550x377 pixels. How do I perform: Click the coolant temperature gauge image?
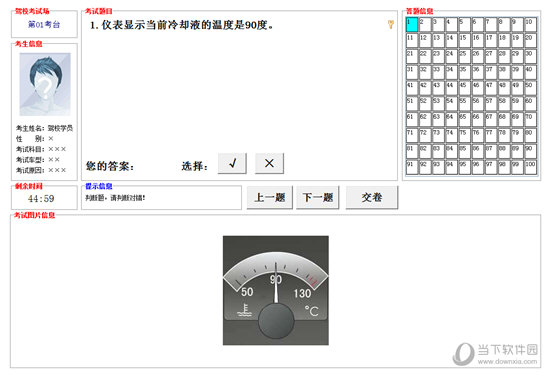(x=276, y=290)
